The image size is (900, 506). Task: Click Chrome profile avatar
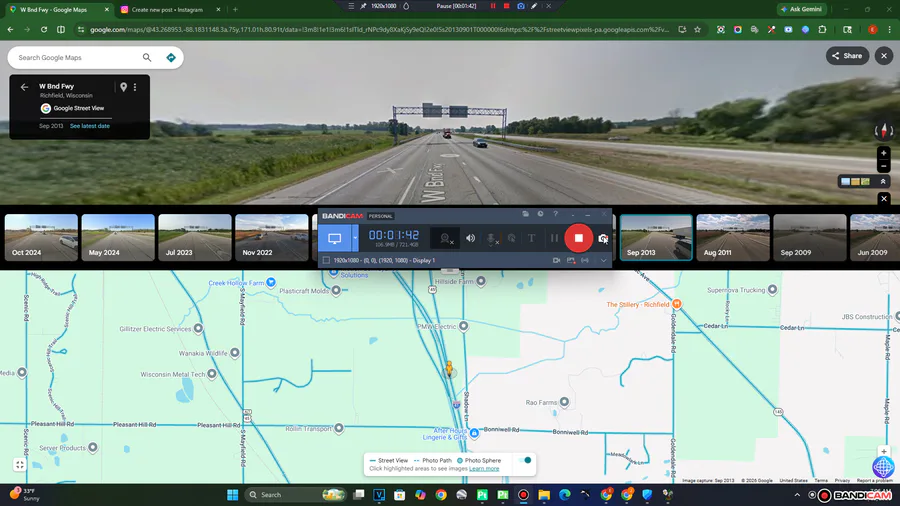[x=872, y=29]
